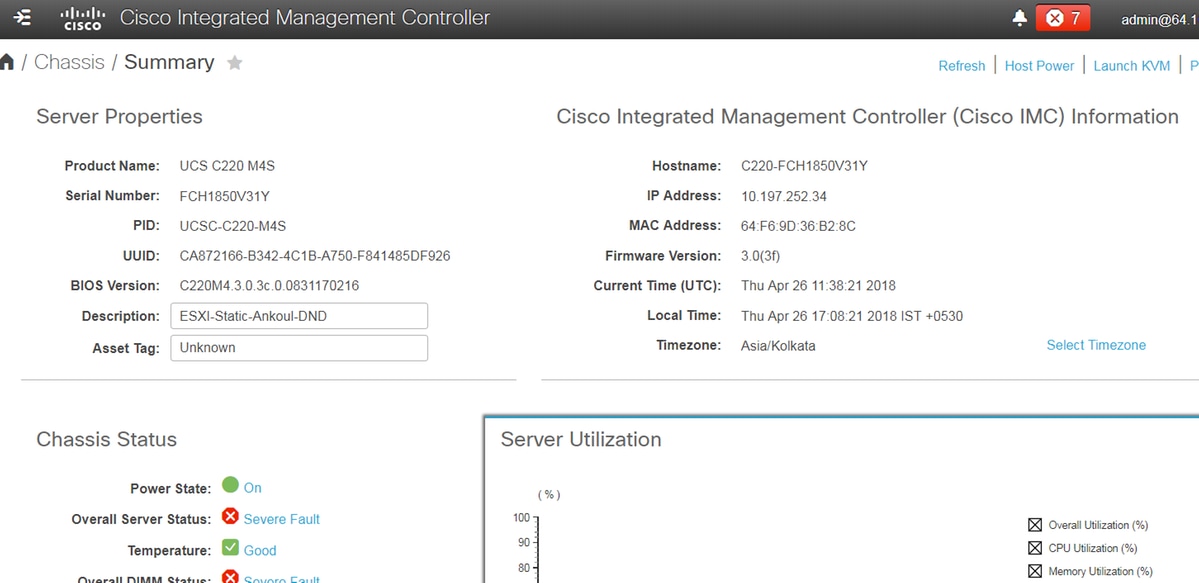This screenshot has width=1199, height=583.
Task: Click the Asset Tag input field
Action: pos(299,348)
